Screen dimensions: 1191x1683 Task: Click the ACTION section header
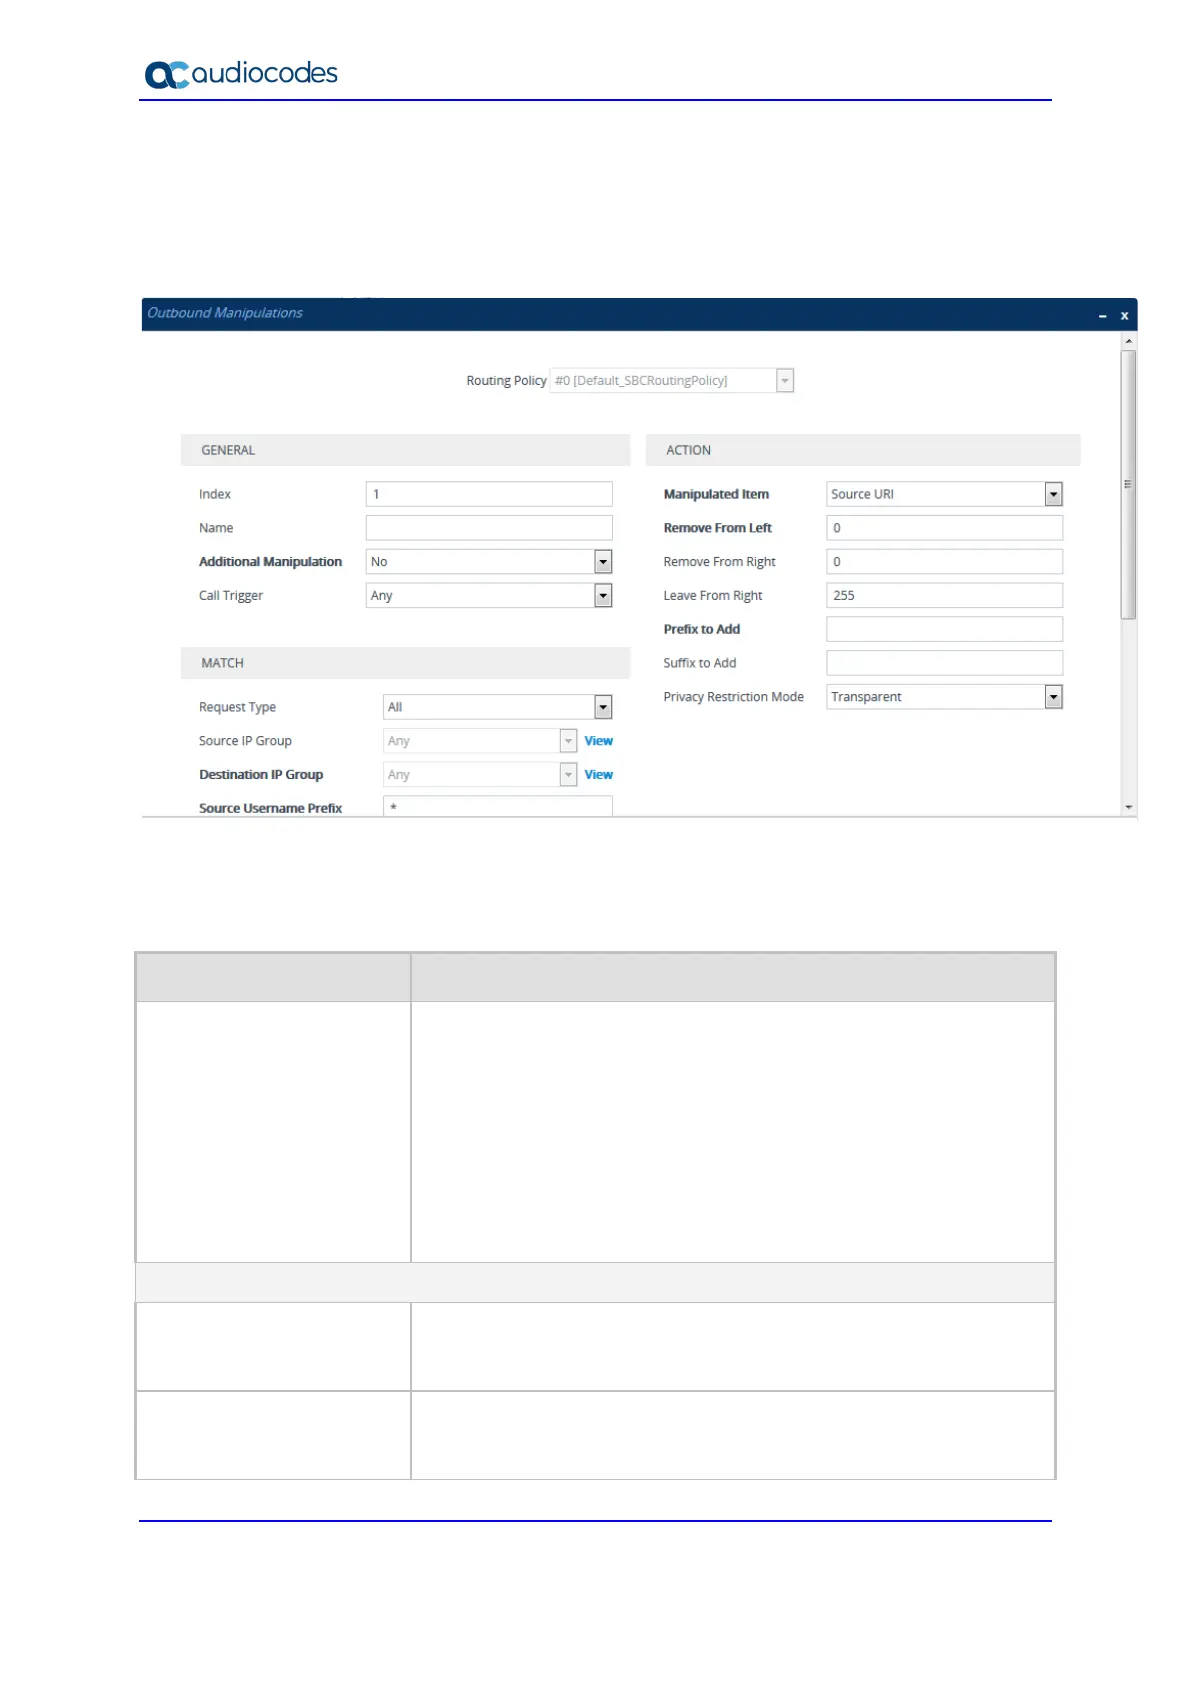863,450
